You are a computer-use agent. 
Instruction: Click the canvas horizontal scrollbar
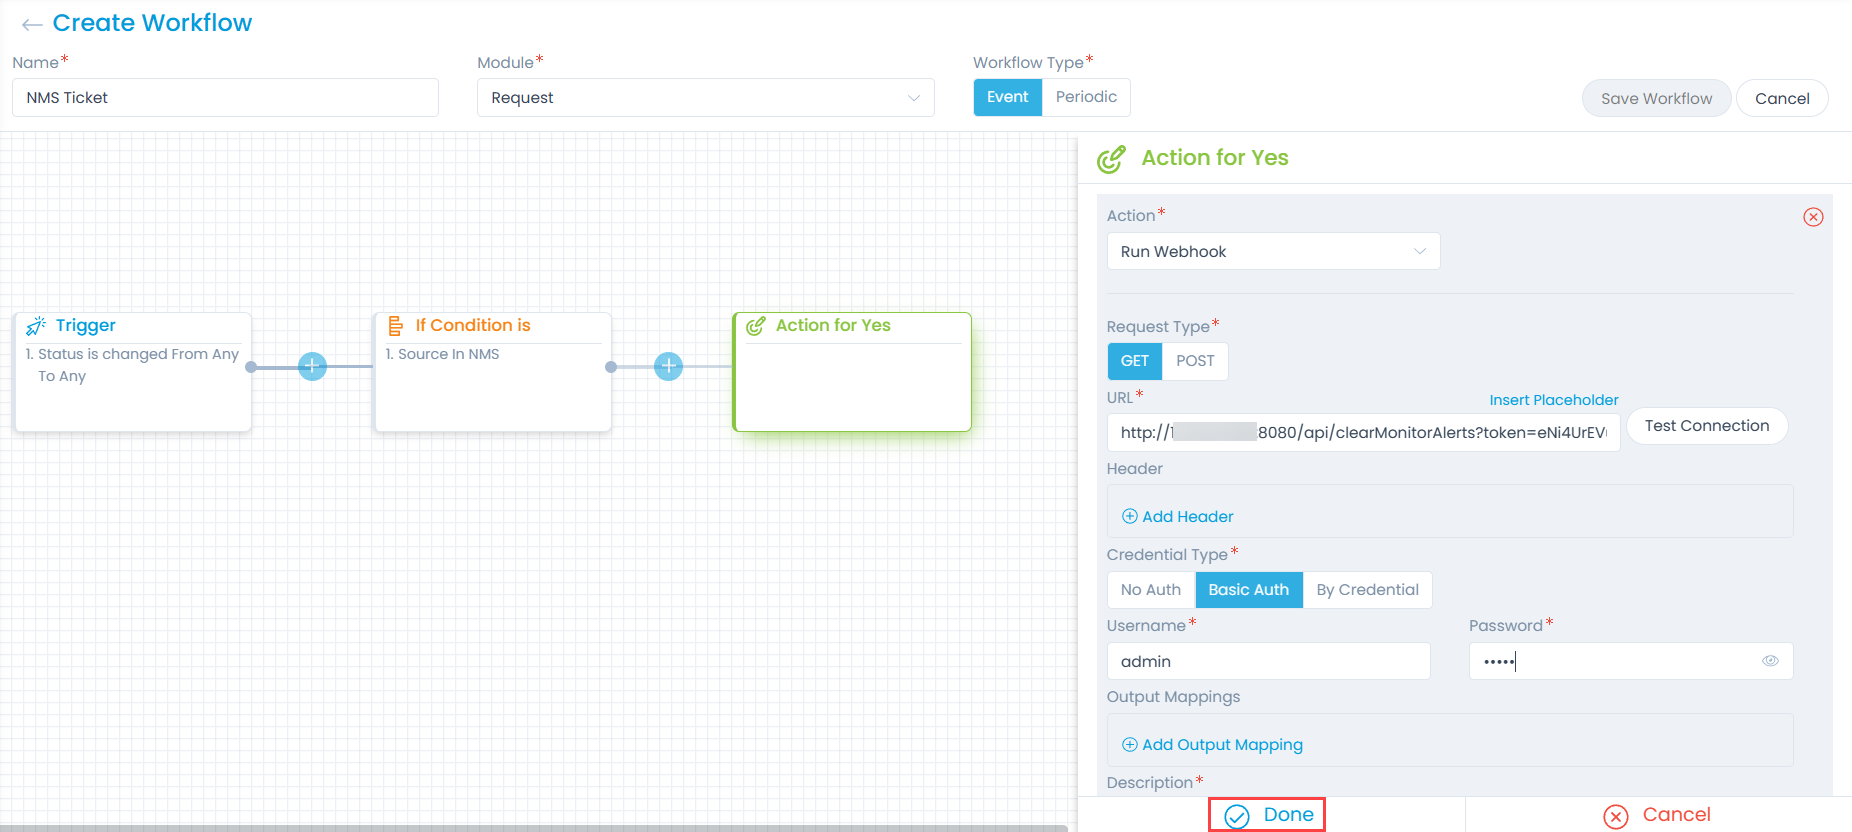tap(534, 828)
